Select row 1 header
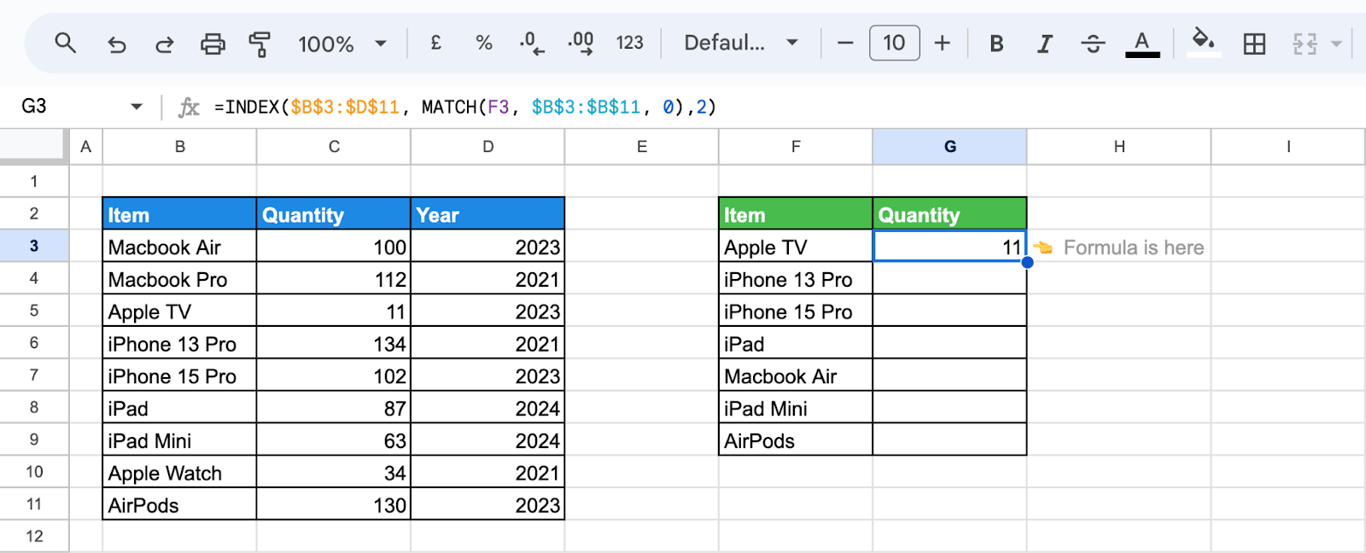 coord(34,181)
